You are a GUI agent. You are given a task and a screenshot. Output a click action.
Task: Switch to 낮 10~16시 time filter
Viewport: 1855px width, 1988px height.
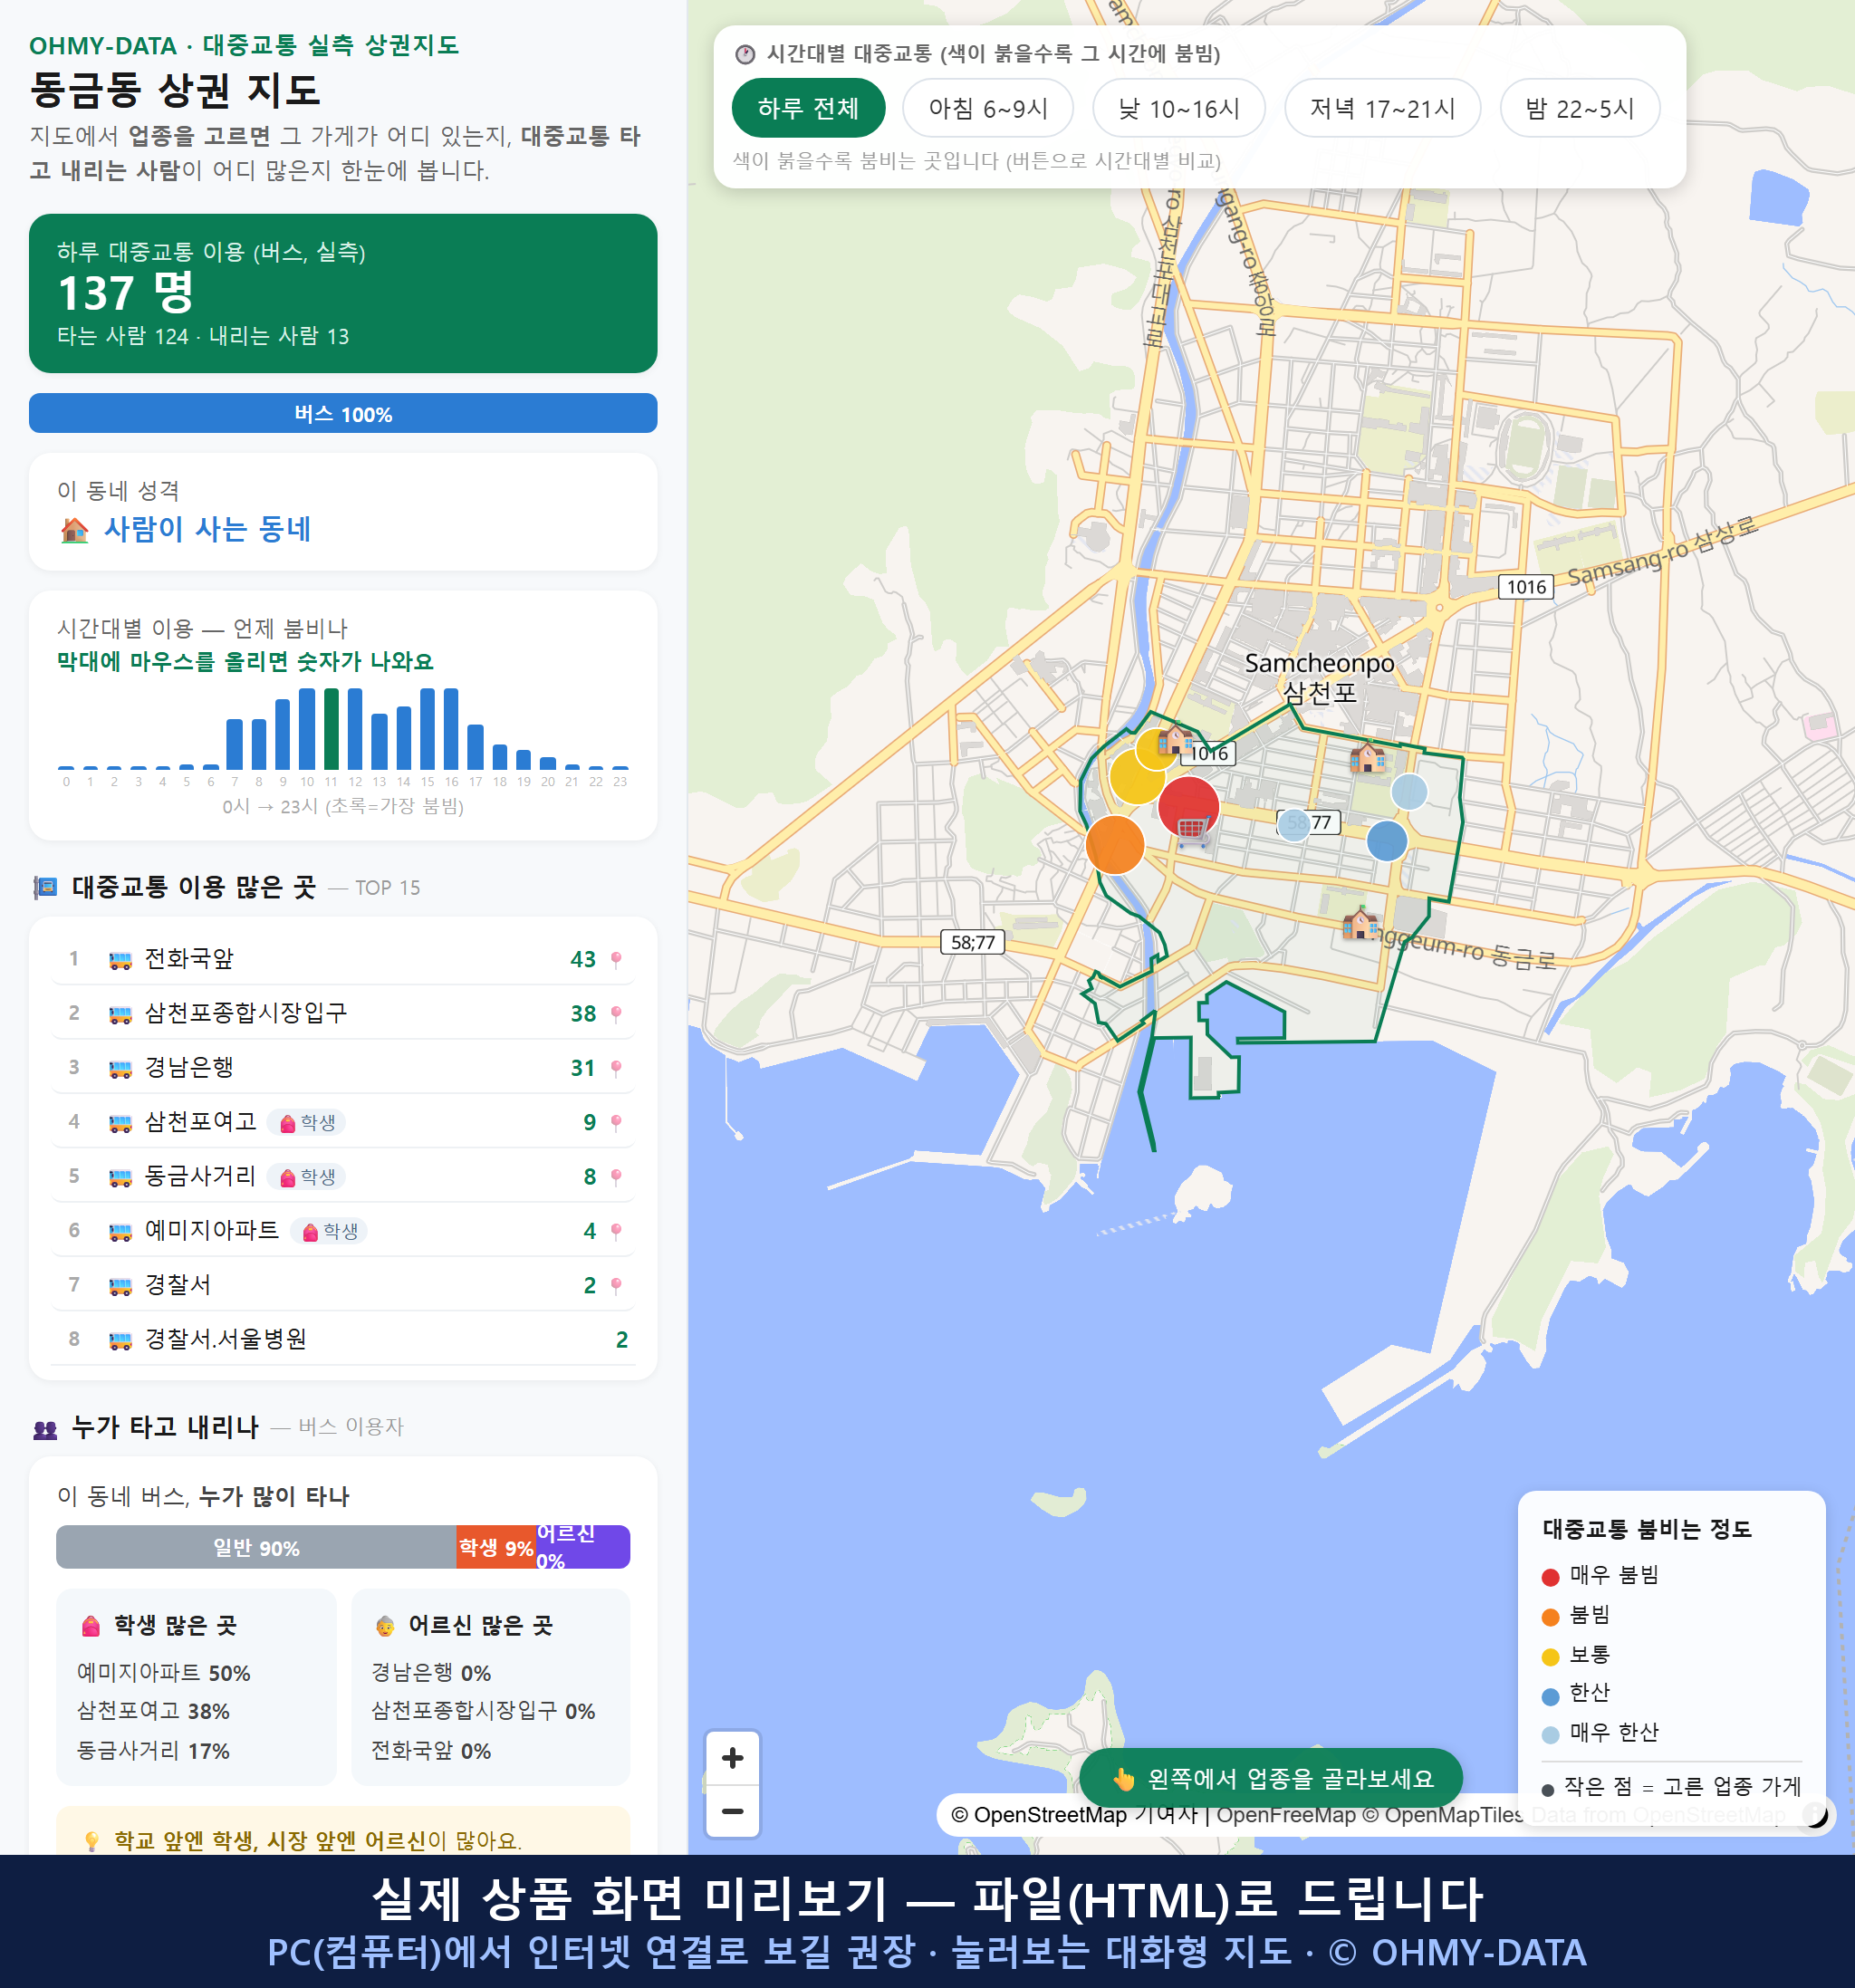(1179, 108)
